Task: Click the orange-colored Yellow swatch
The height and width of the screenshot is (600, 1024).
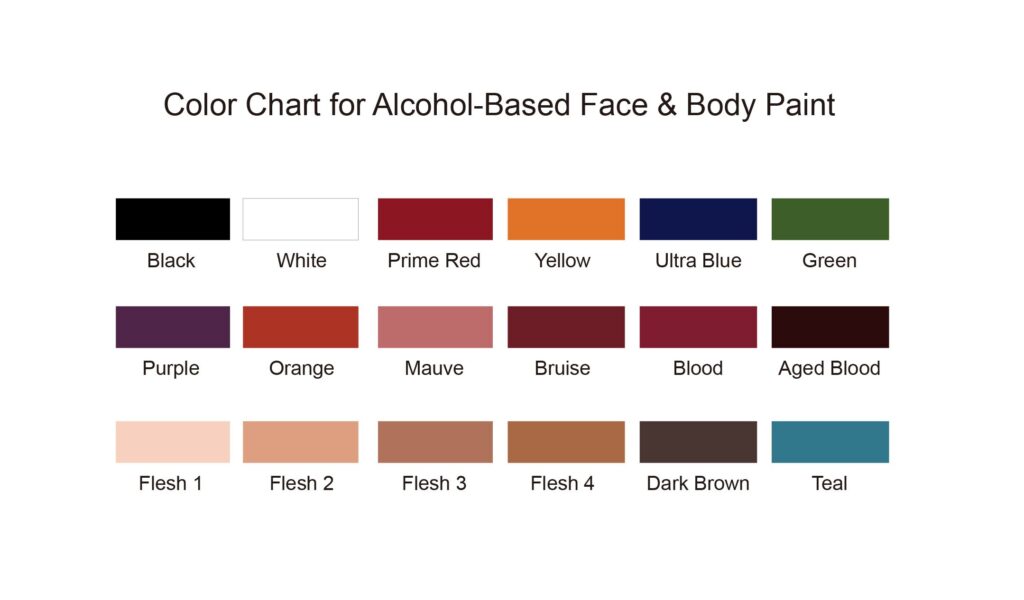Action: (566, 219)
